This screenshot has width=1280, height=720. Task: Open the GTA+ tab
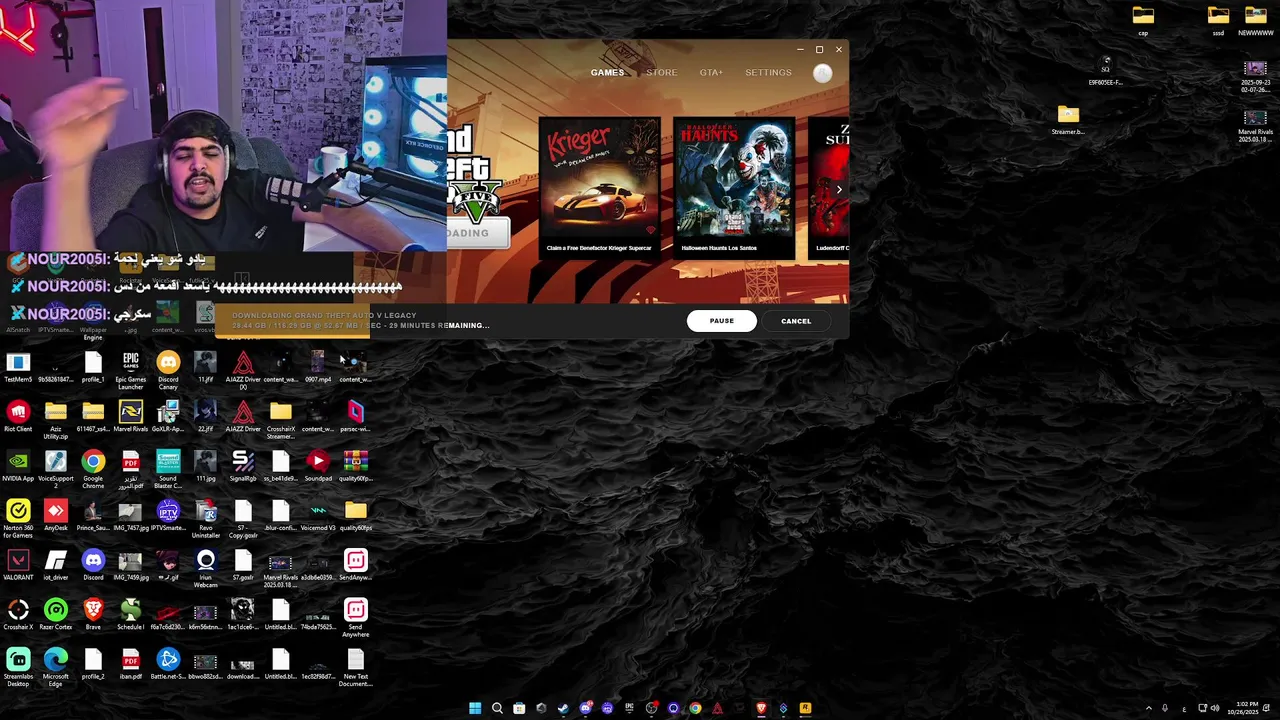711,72
